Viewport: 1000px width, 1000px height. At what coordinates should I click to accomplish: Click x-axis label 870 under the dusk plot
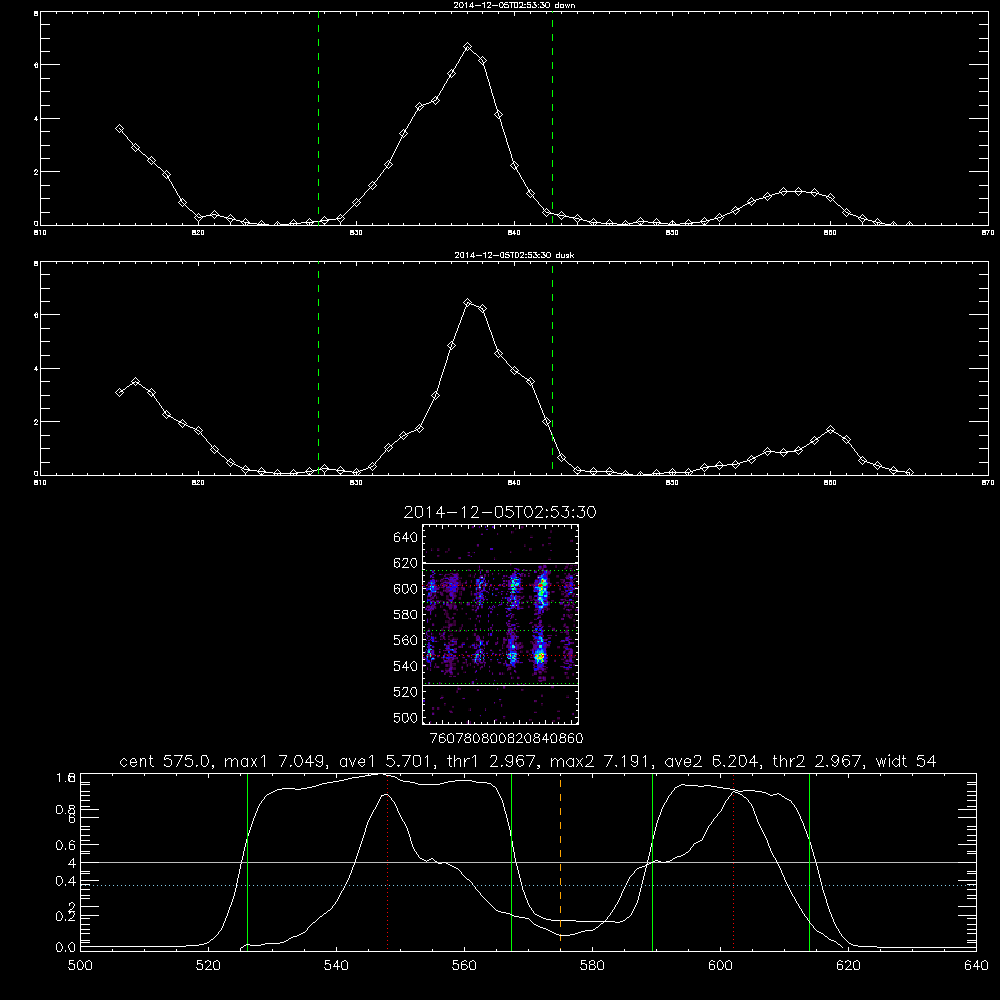pyautogui.click(x=988, y=483)
